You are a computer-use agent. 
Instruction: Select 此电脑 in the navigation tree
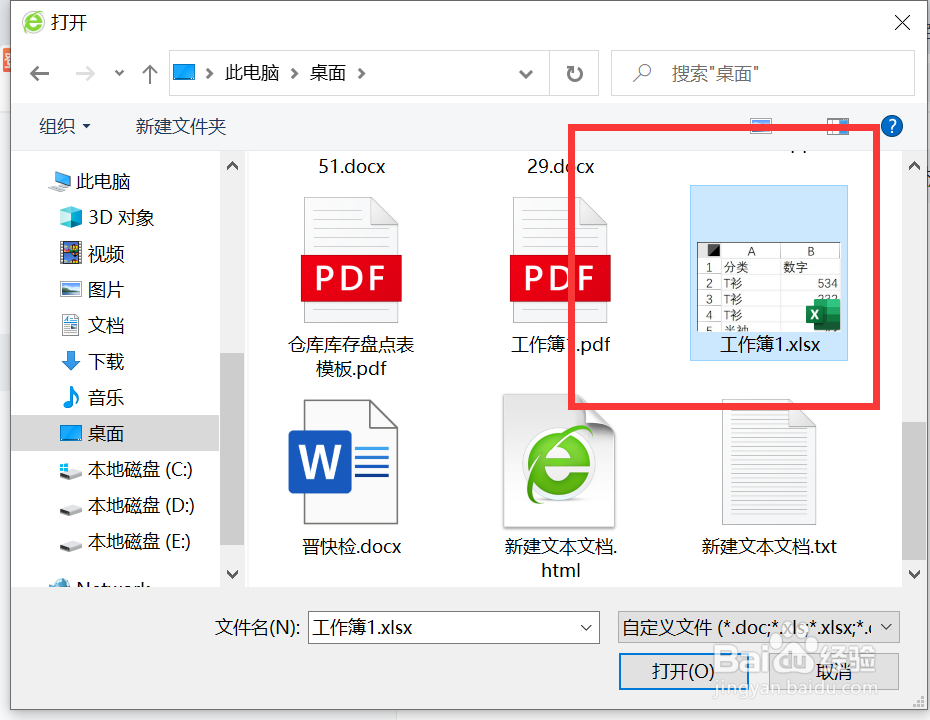(89, 181)
